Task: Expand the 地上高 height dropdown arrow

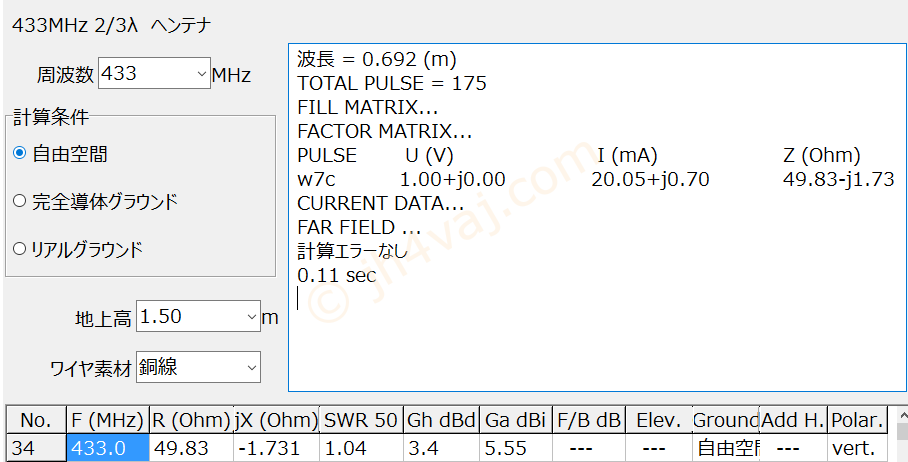Action: click(251, 316)
